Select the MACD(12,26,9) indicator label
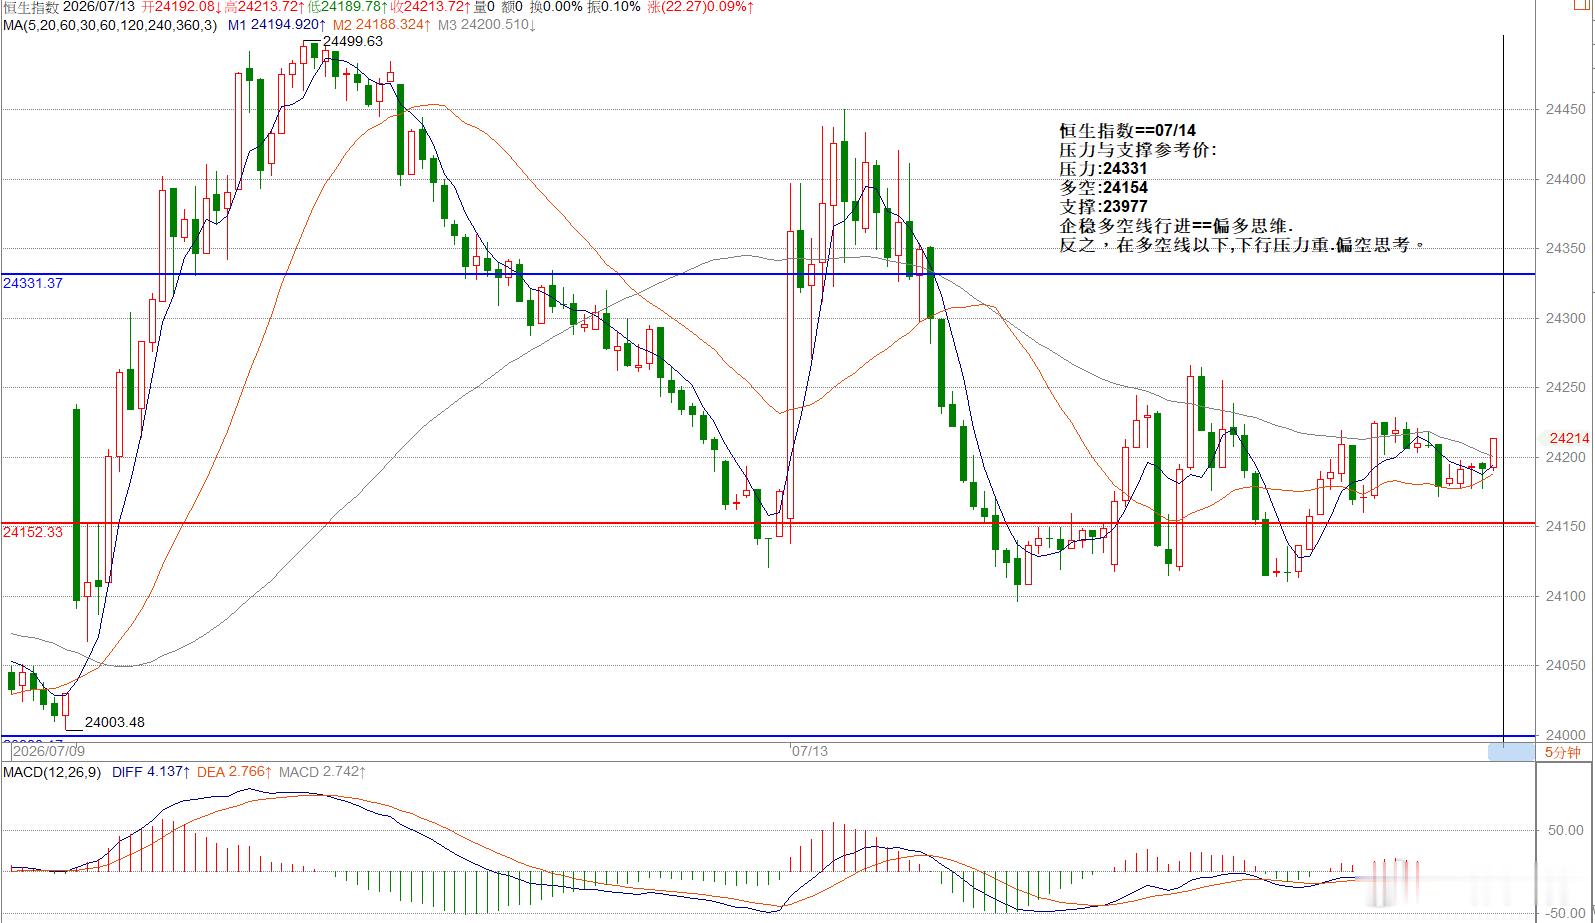The height and width of the screenshot is (923, 1595). (x=52, y=772)
